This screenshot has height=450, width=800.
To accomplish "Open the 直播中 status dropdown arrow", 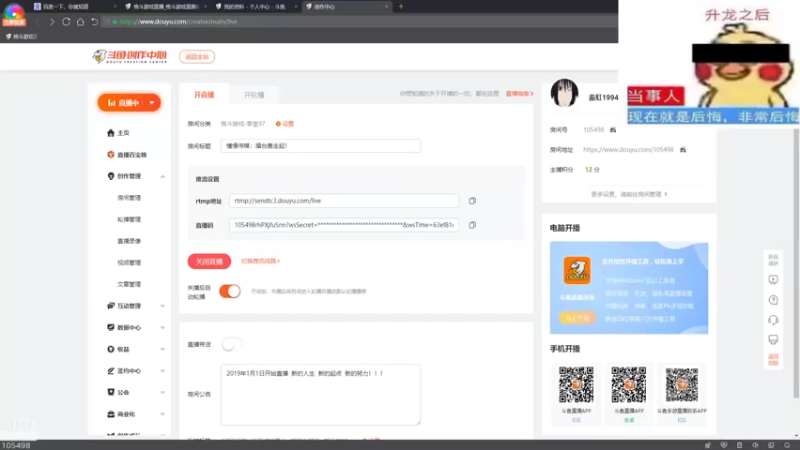I will pos(152,103).
